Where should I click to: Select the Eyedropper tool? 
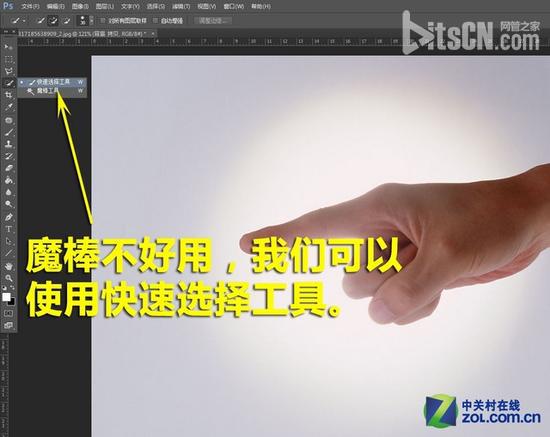click(8, 107)
